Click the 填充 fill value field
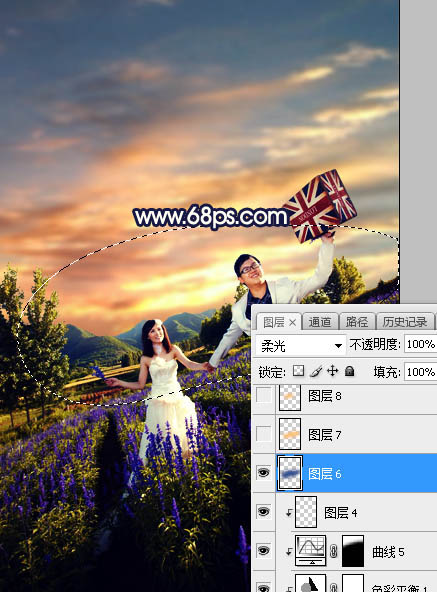 click(420, 372)
